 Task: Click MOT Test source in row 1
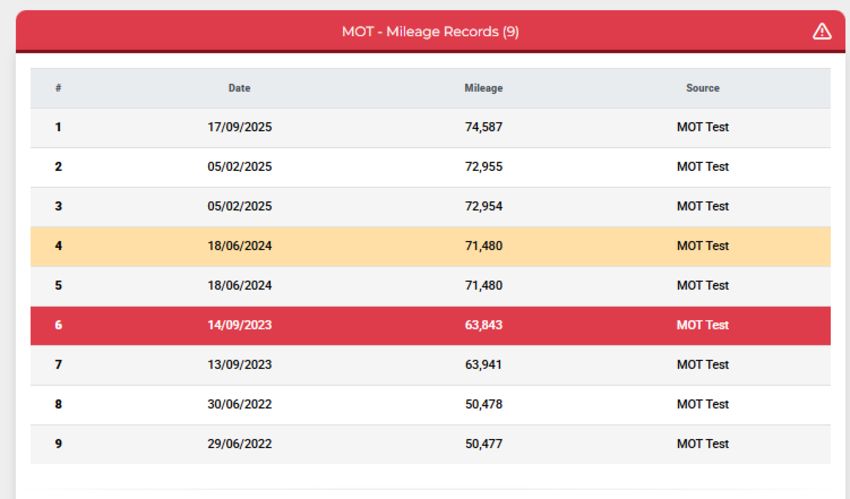[703, 127]
